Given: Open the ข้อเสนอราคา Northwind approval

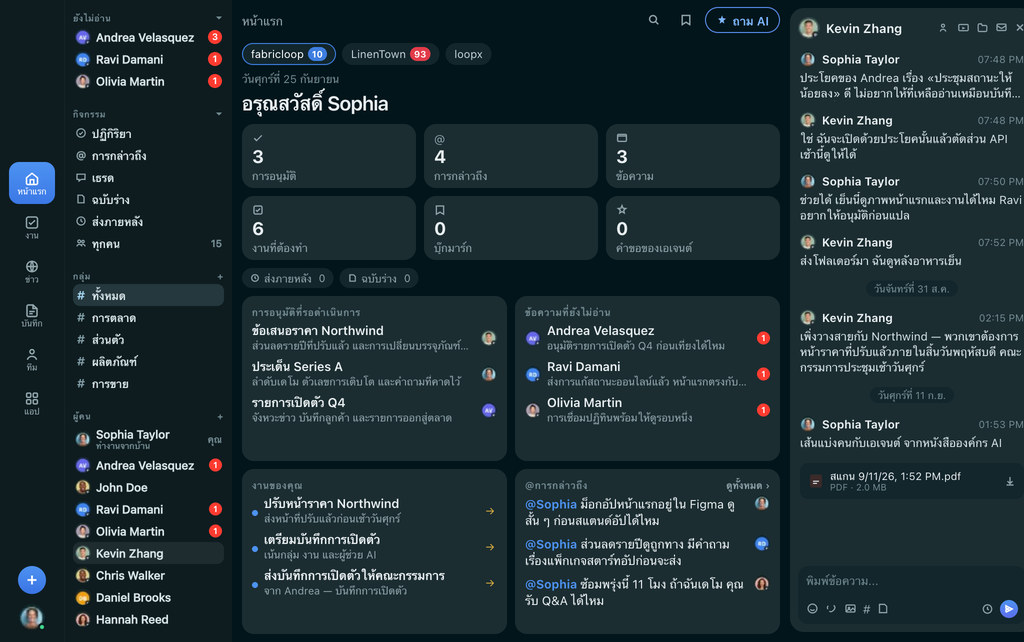Looking at the screenshot, I should pos(374,338).
